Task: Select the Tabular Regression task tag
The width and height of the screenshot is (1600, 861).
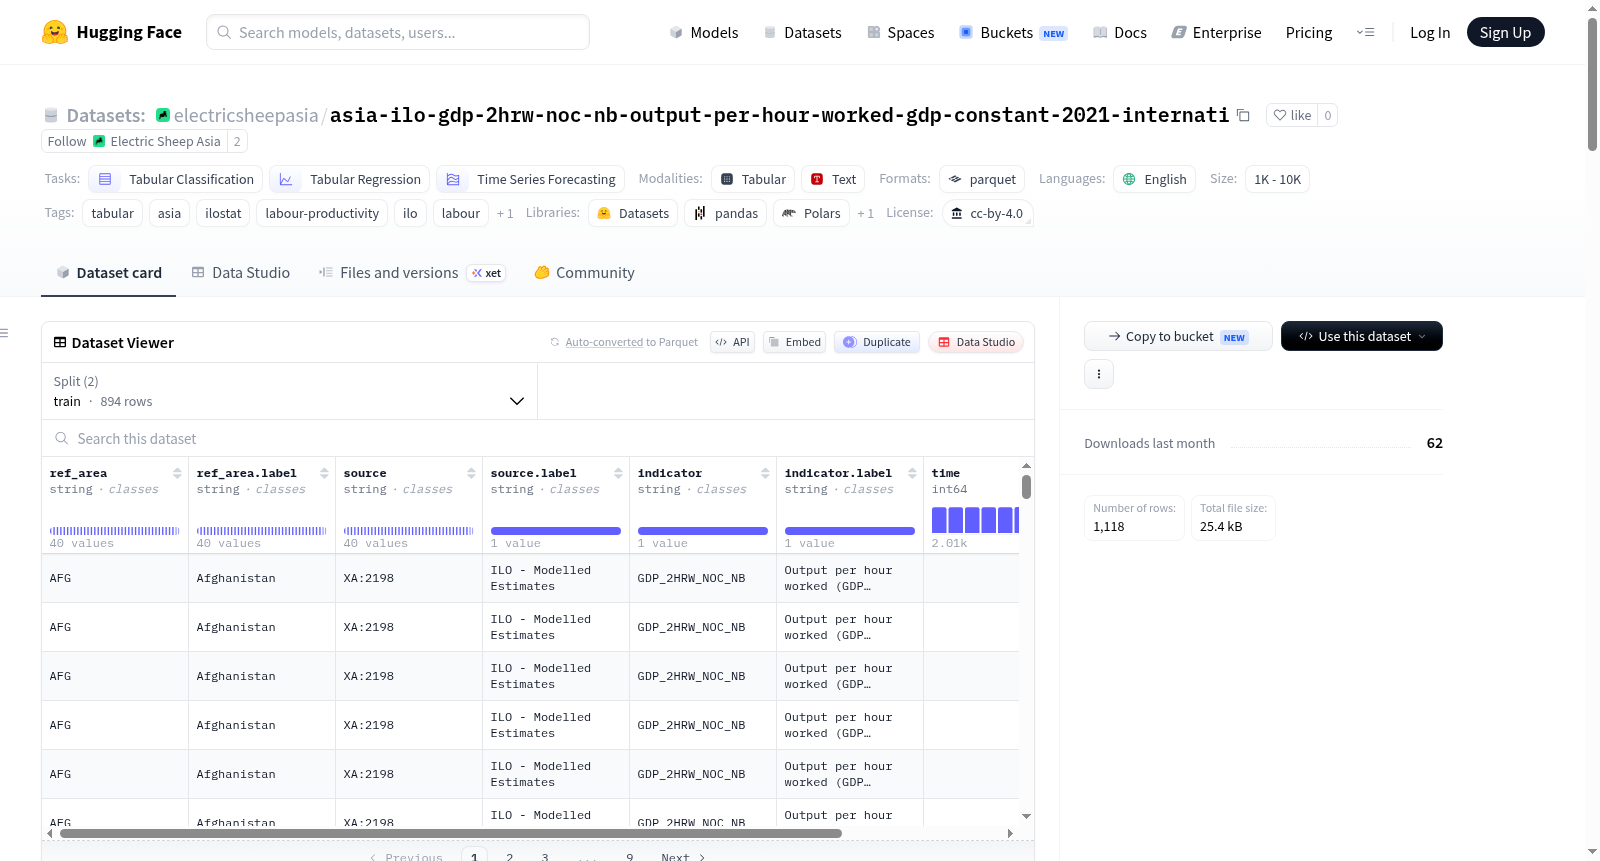Action: [350, 179]
